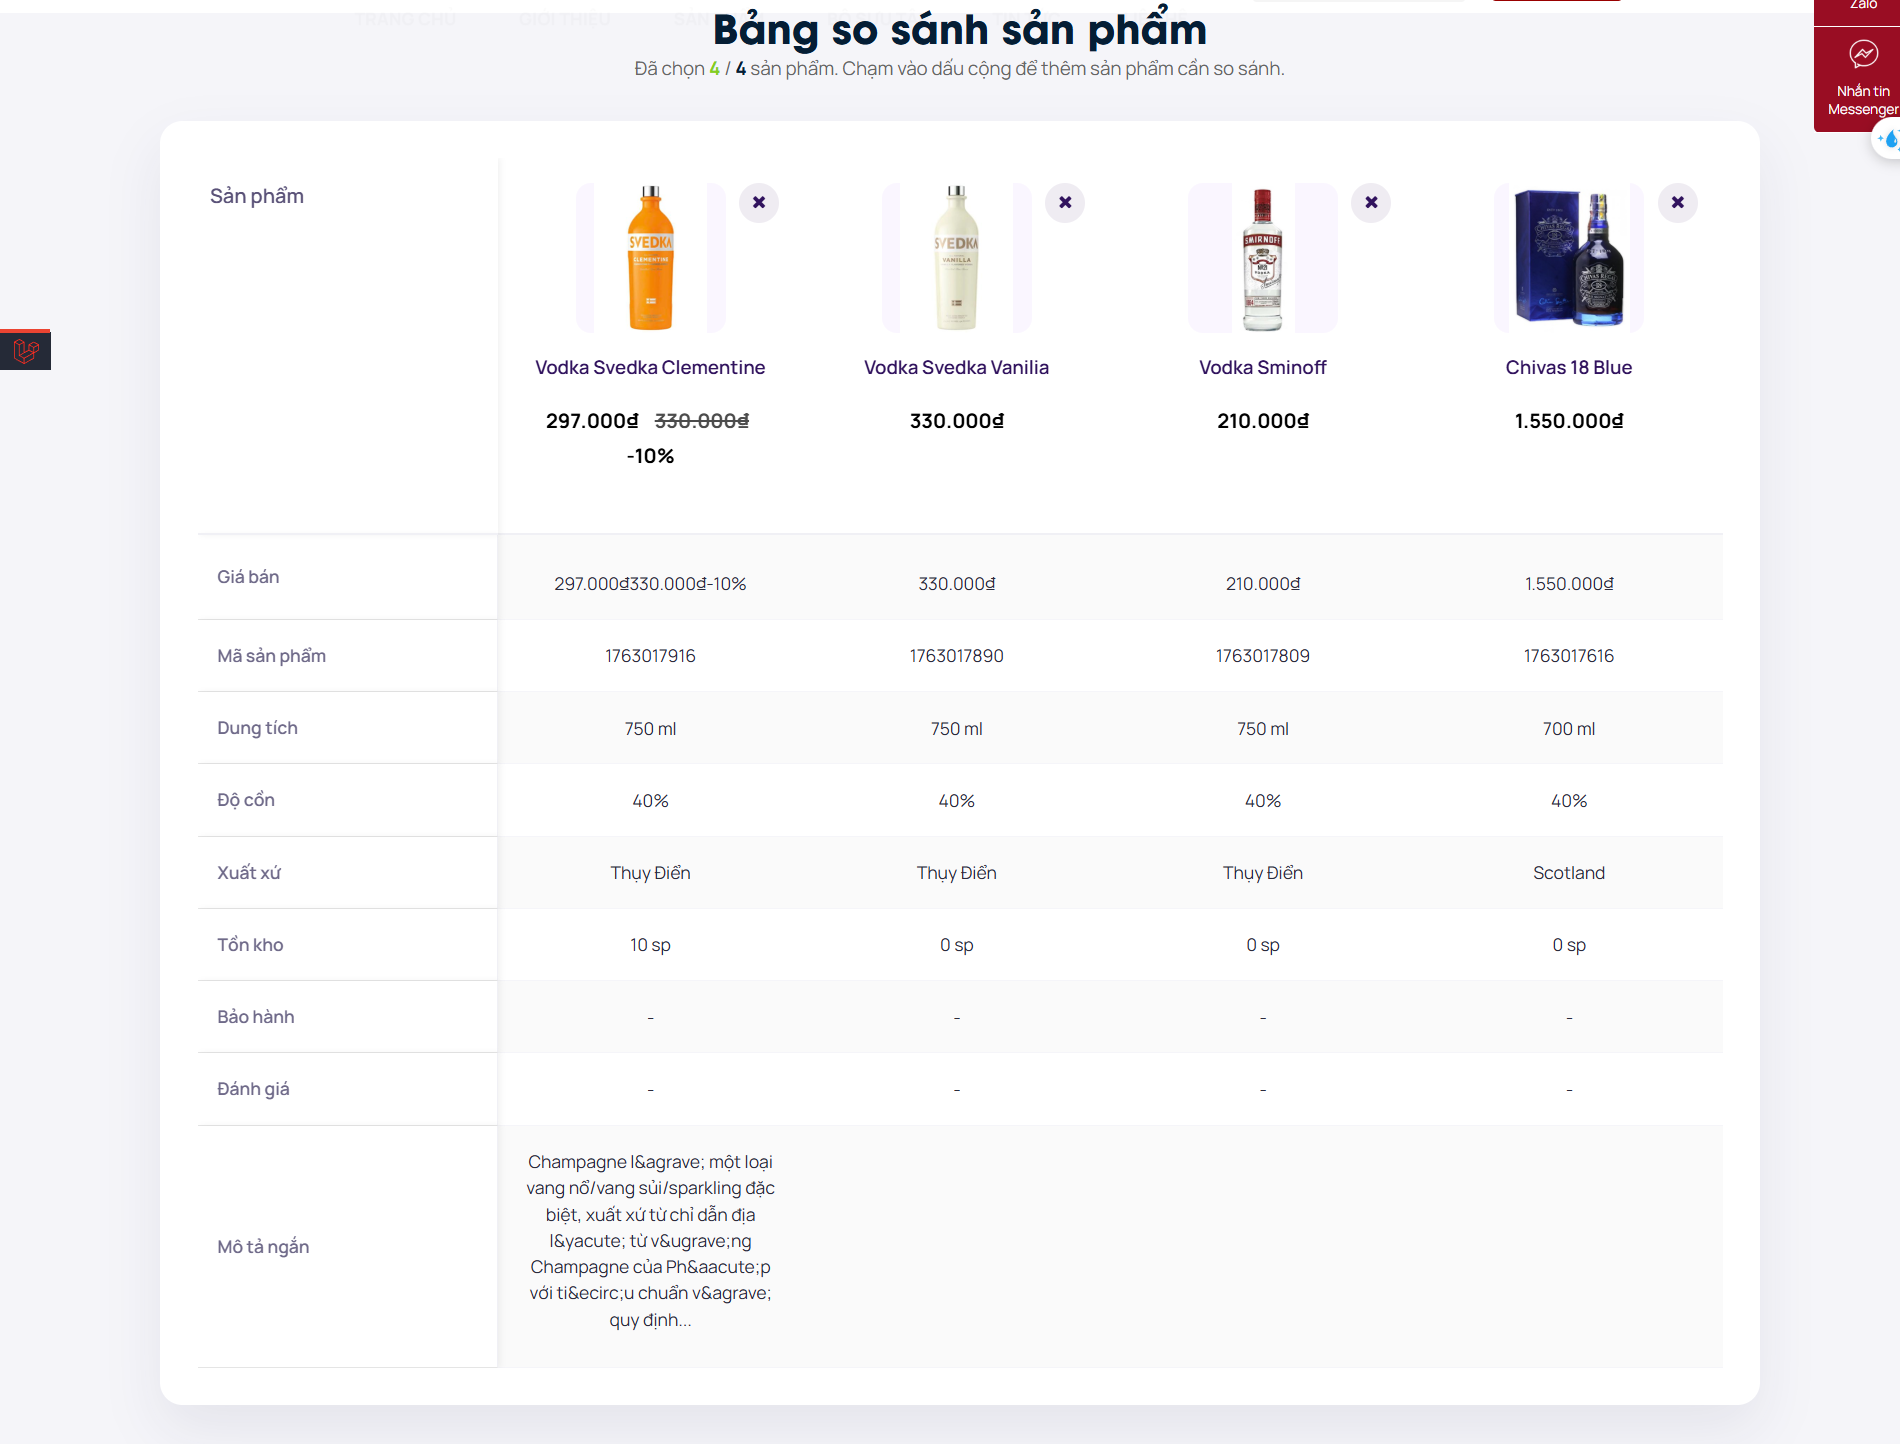Click the -10% discount label under Clementine
Screen dimensions: 1900x1444
(x=650, y=456)
